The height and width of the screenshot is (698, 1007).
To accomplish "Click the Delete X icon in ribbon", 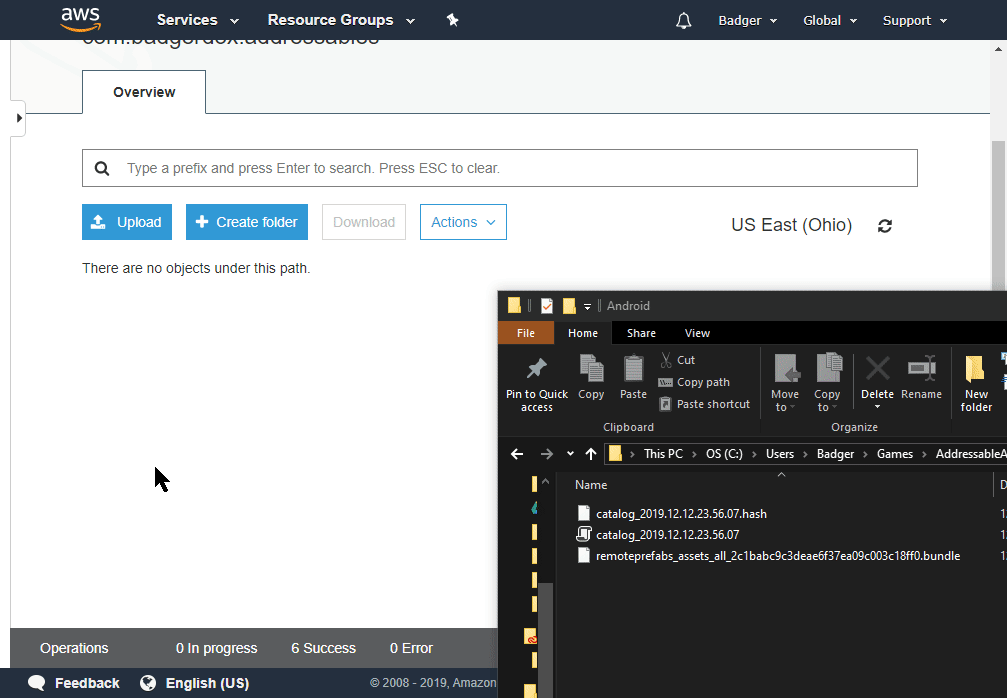I will click(877, 369).
